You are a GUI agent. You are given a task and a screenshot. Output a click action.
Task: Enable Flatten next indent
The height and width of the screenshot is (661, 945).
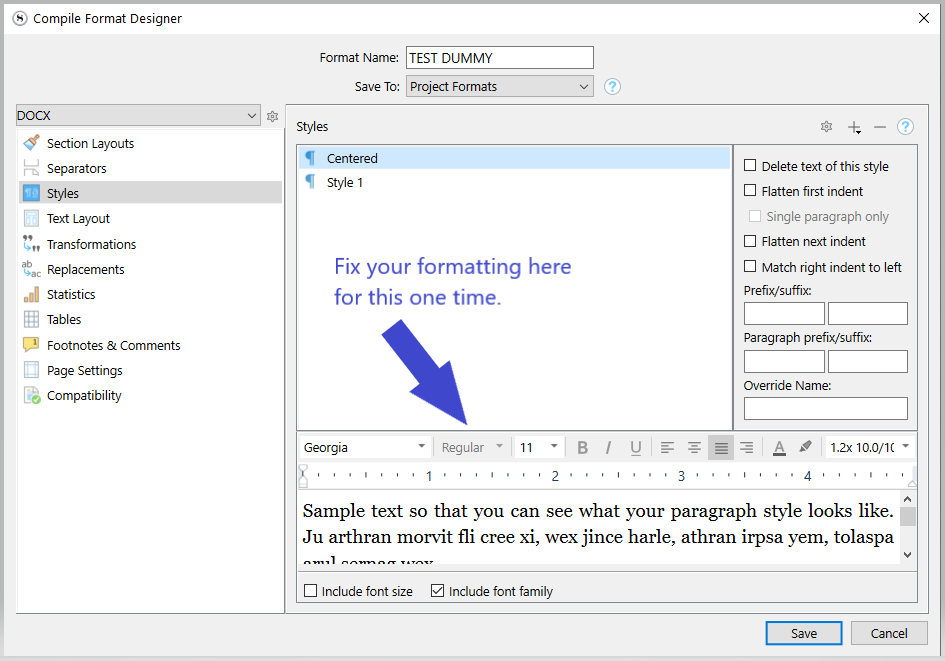750,241
